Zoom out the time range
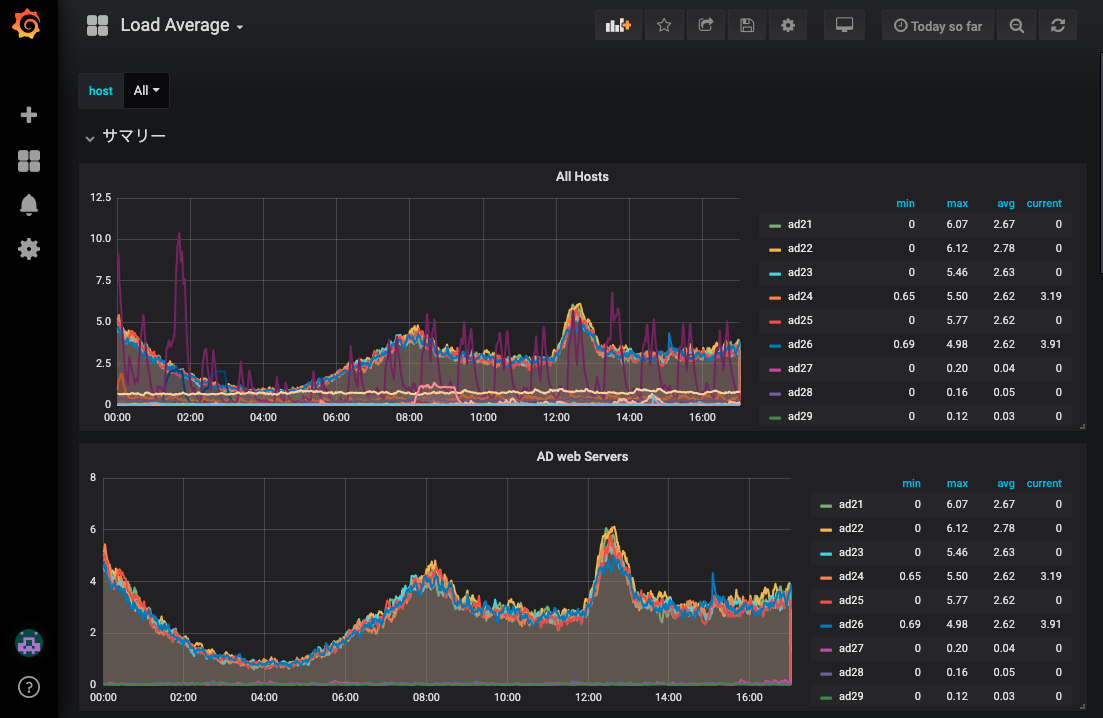 (x=1017, y=26)
